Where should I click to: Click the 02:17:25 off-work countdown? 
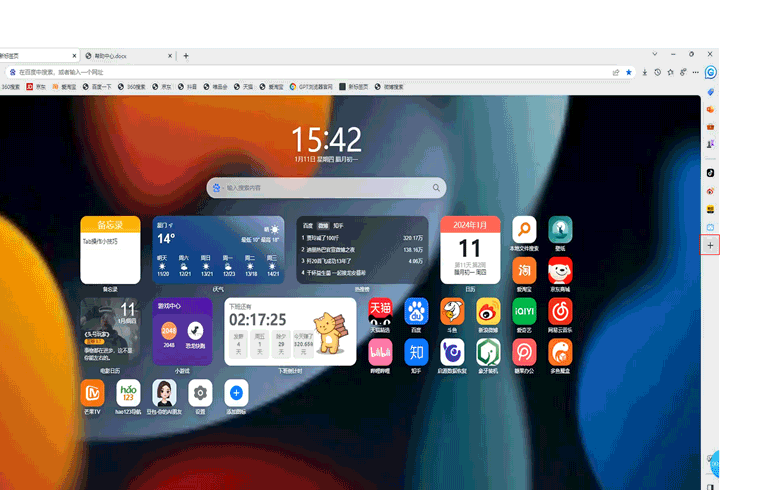click(258, 319)
